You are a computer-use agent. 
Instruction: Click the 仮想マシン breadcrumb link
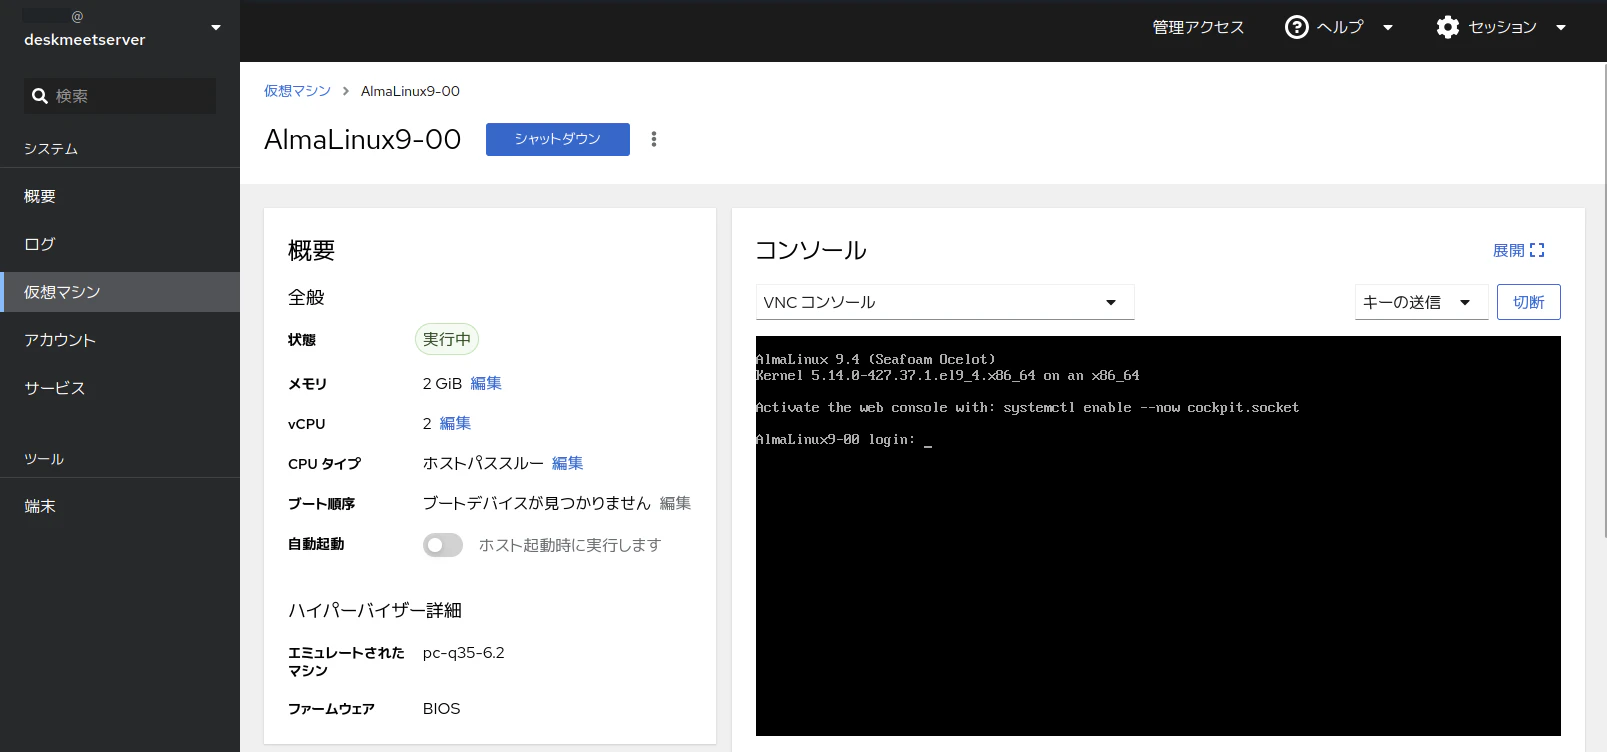tap(297, 91)
